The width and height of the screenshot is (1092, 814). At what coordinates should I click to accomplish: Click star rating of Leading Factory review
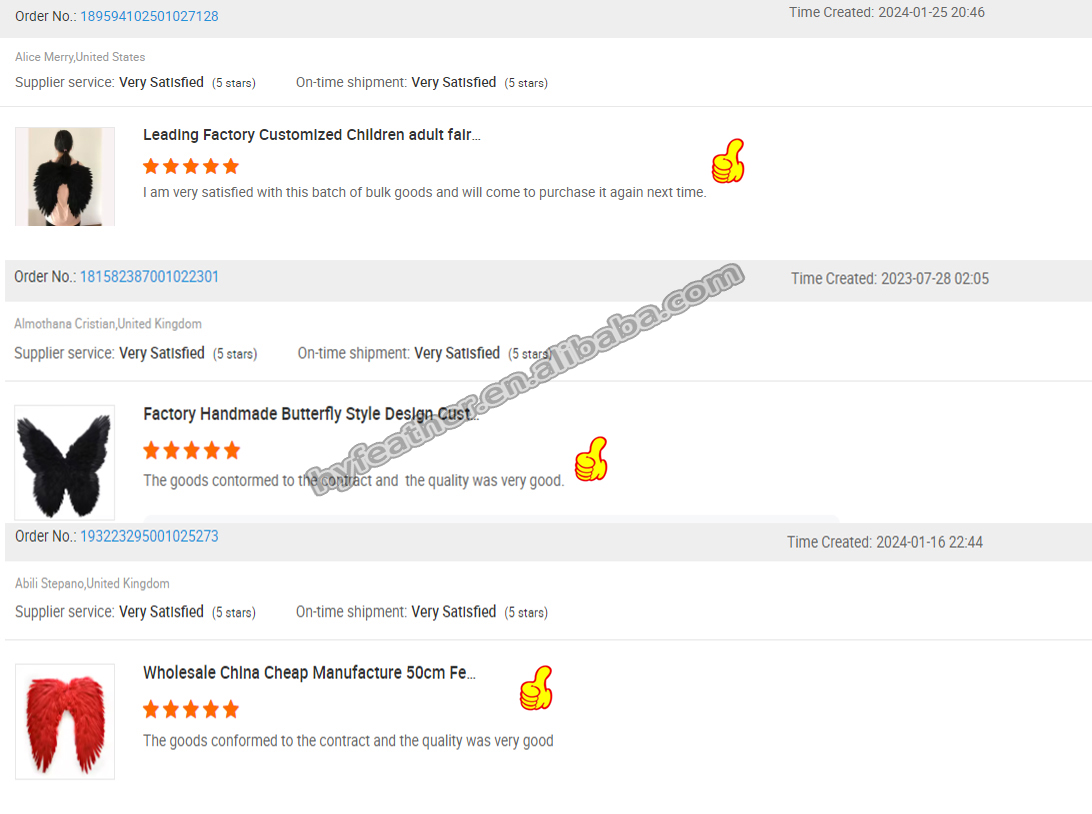191,166
